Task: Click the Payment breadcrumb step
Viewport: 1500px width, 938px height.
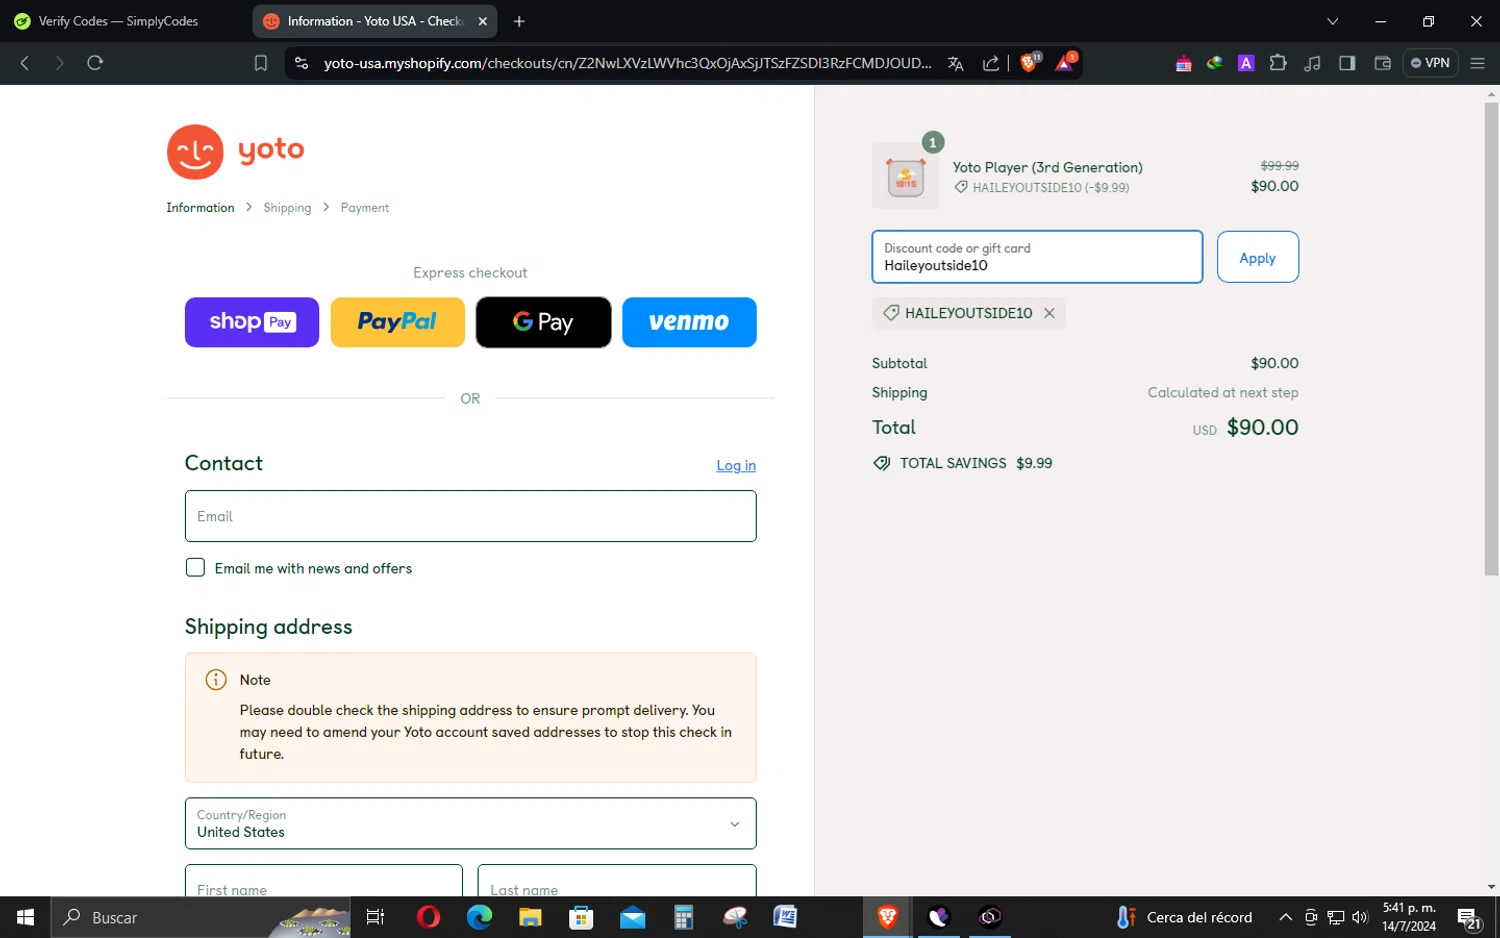Action: pyautogui.click(x=365, y=208)
